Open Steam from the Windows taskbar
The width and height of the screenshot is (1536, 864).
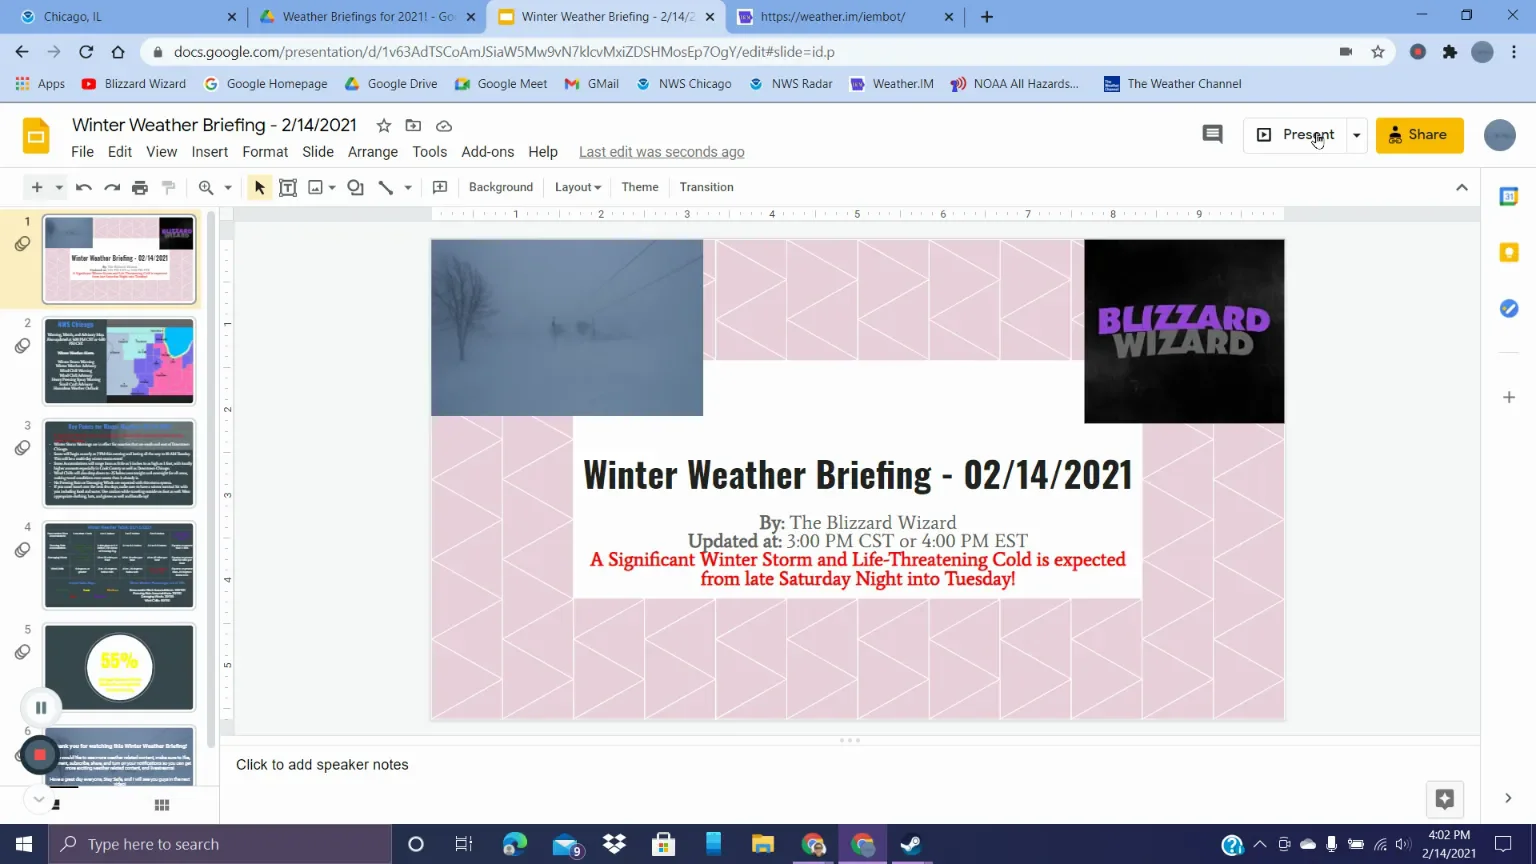click(x=911, y=844)
